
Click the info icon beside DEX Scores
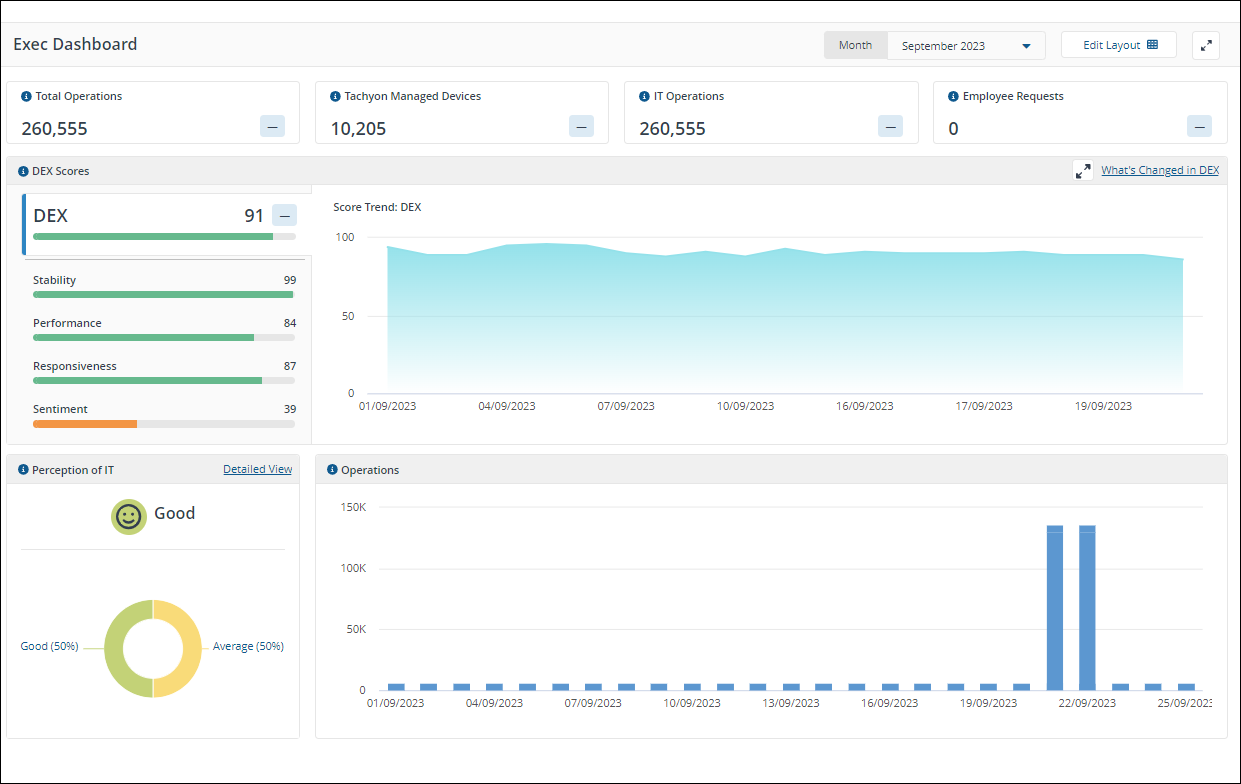pyautogui.click(x=23, y=171)
